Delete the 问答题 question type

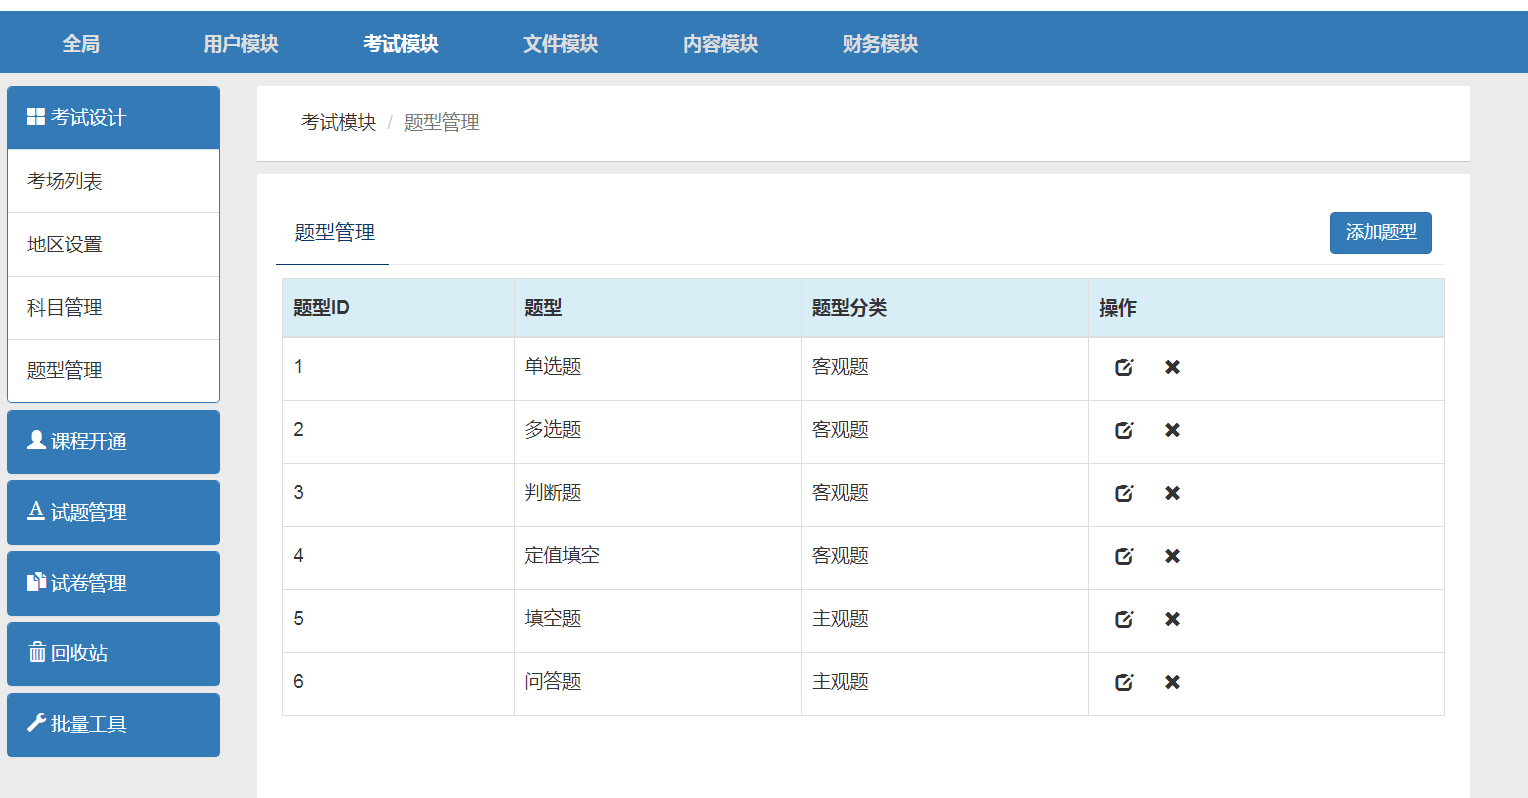click(x=1172, y=682)
